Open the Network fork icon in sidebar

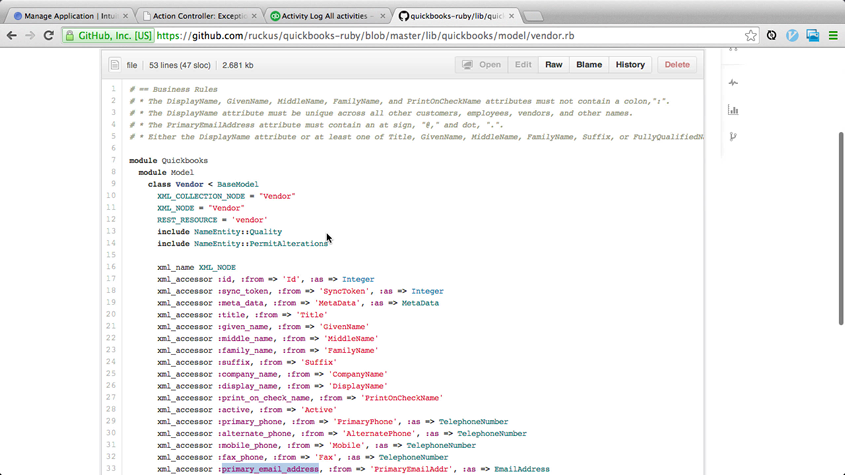pos(733,136)
